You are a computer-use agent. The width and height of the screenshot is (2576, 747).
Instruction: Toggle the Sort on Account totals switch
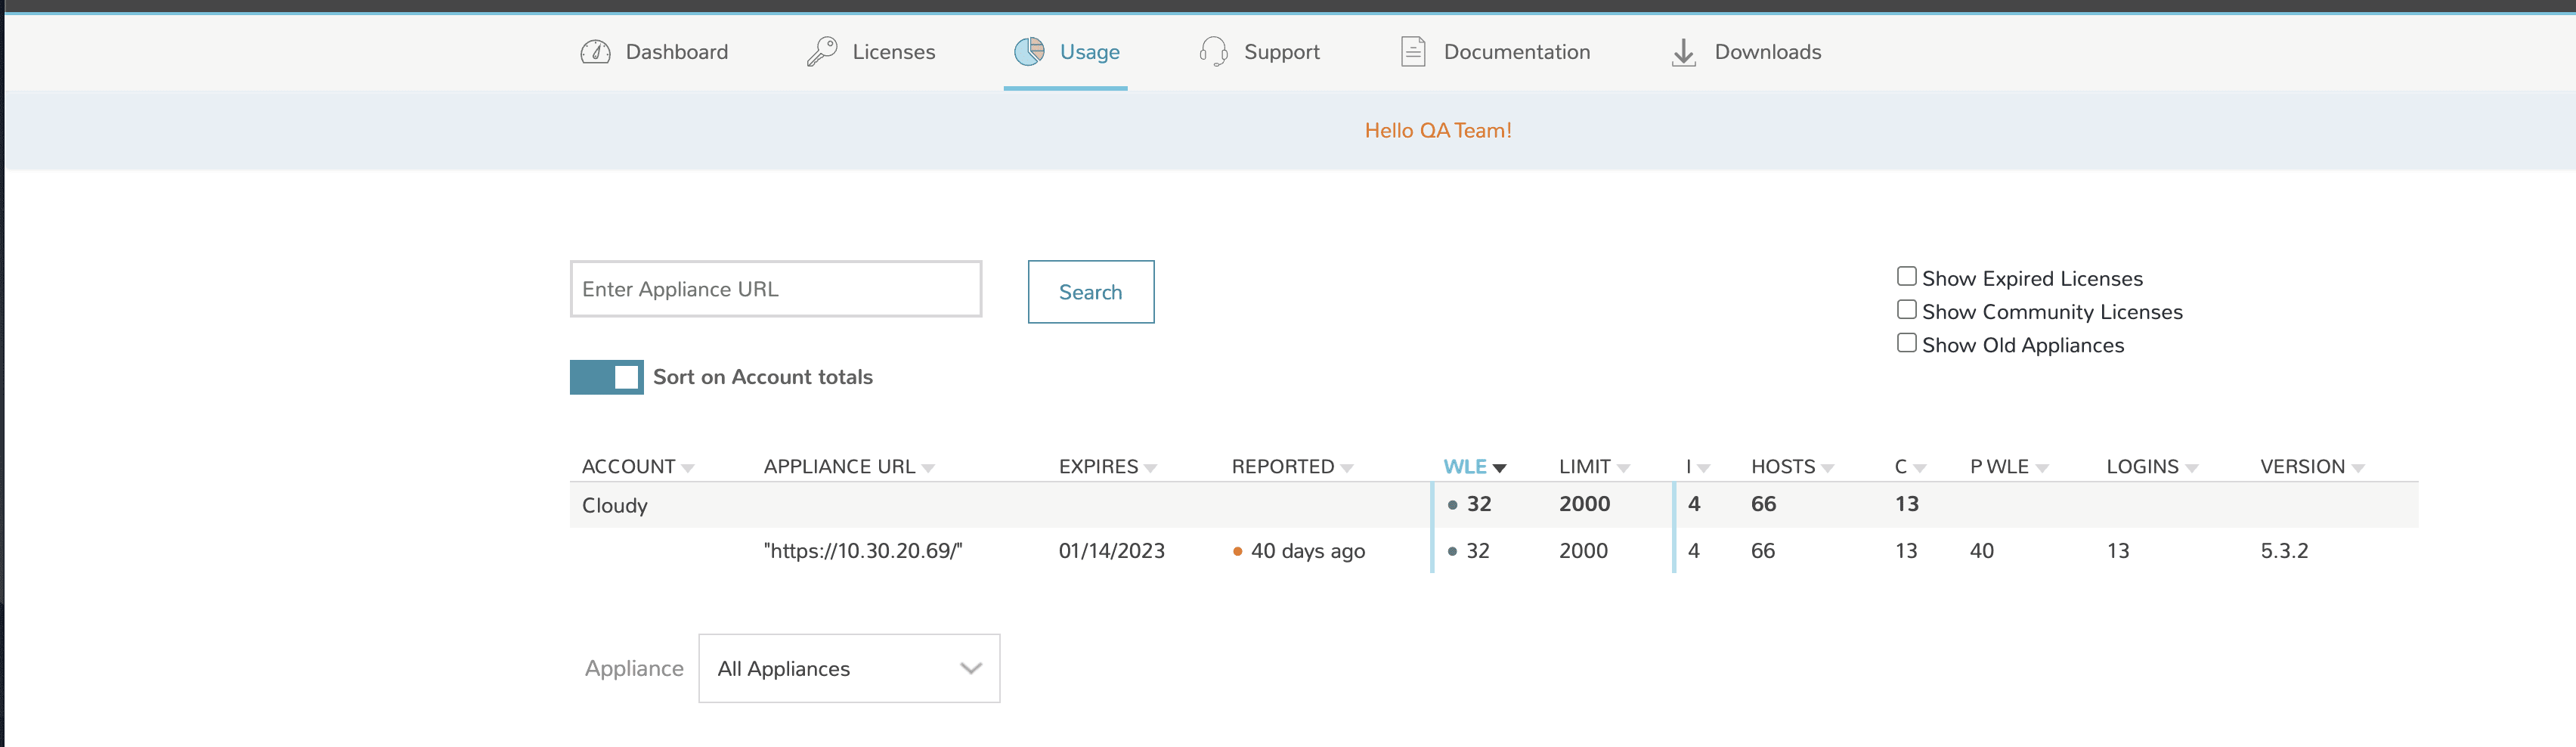(606, 377)
